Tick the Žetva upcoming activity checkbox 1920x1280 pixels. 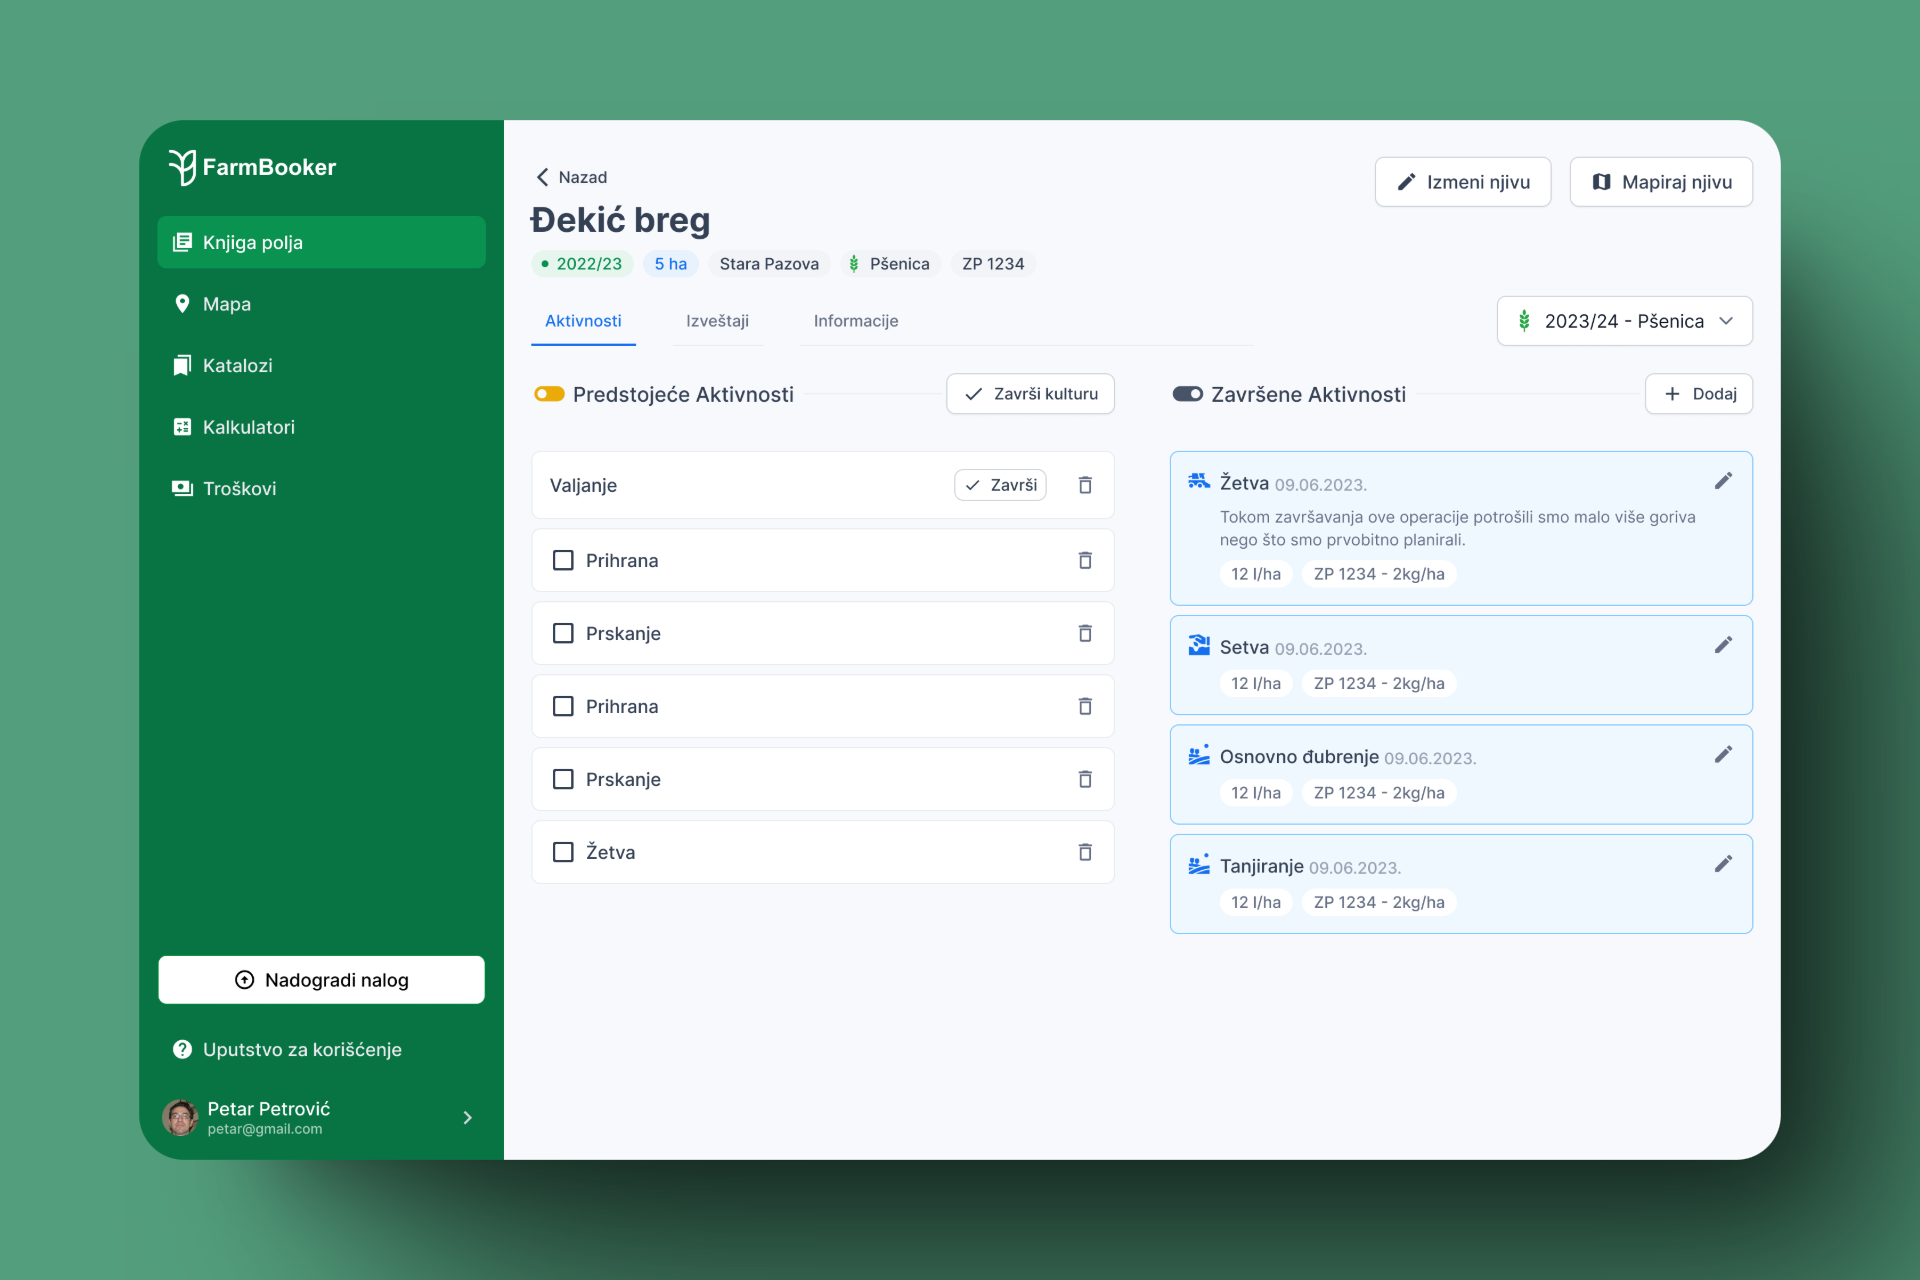(563, 852)
